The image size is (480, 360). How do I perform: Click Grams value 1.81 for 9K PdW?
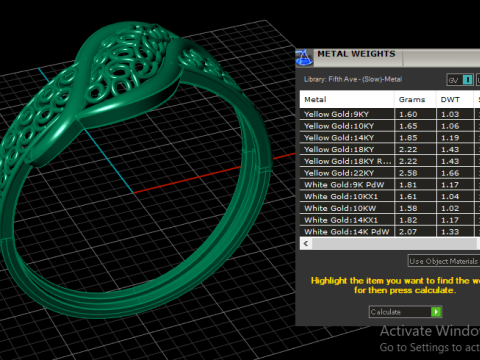pos(408,185)
